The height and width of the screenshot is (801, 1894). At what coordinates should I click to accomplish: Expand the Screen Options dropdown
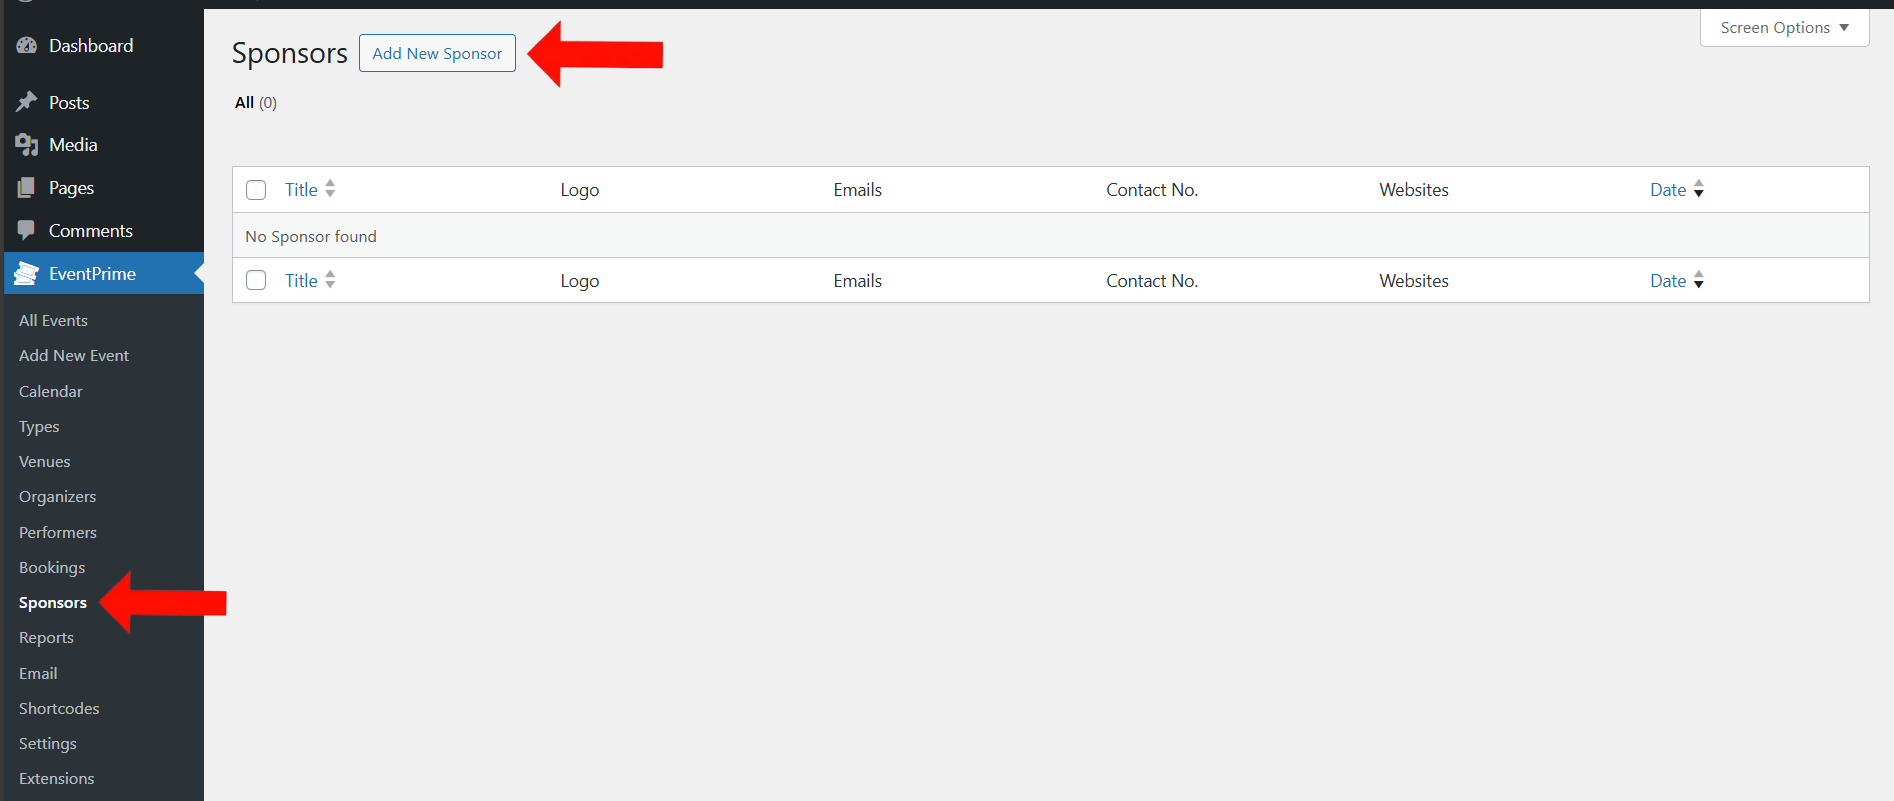pyautogui.click(x=1784, y=28)
